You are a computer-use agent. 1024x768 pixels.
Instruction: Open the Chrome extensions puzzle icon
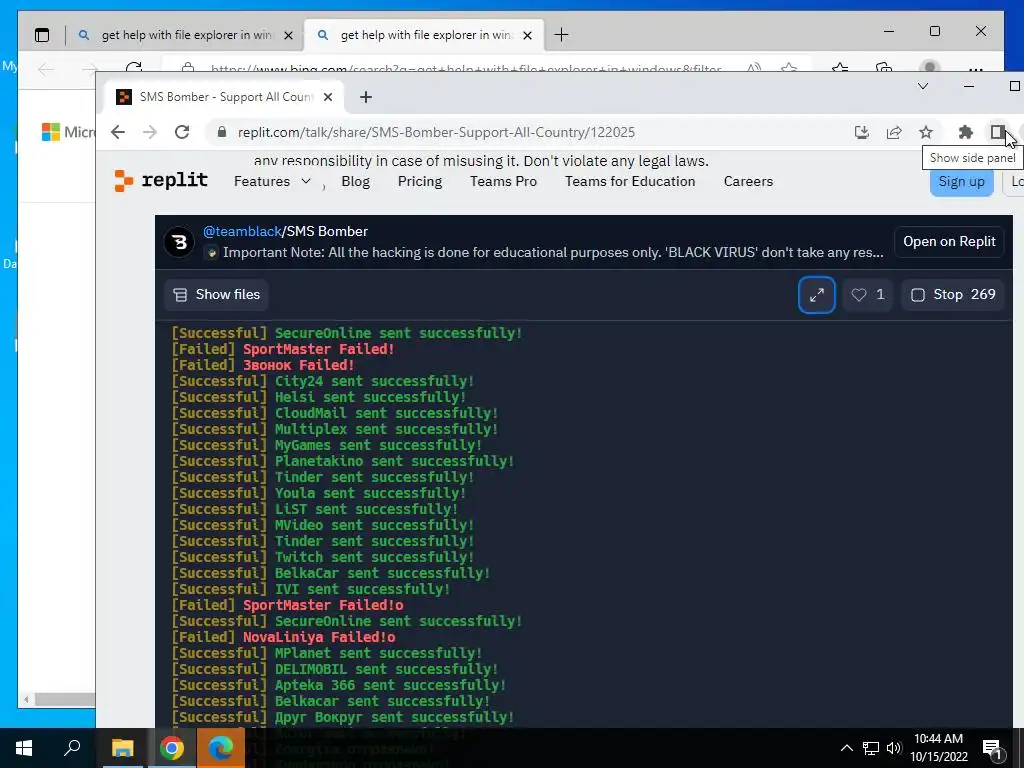pyautogui.click(x=965, y=133)
